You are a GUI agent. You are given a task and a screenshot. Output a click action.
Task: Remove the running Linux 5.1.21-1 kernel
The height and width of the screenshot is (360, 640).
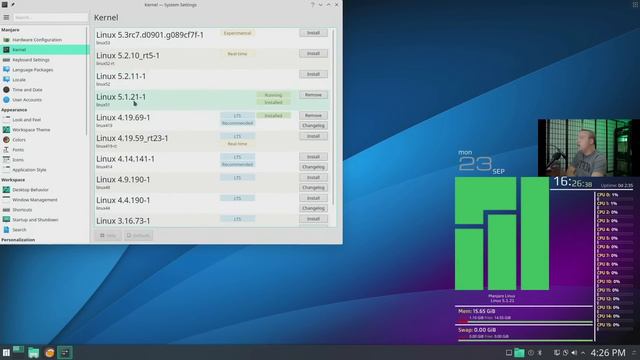[x=313, y=95]
